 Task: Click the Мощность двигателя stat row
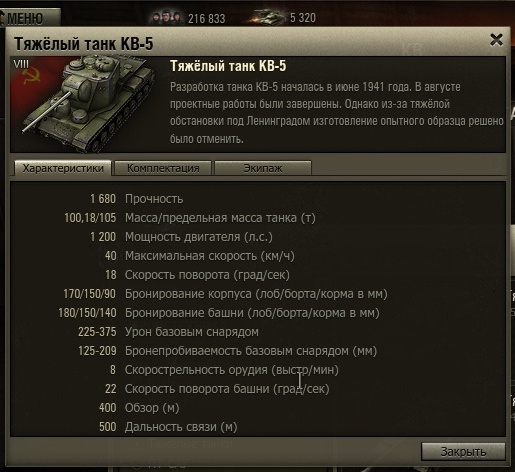(181, 237)
